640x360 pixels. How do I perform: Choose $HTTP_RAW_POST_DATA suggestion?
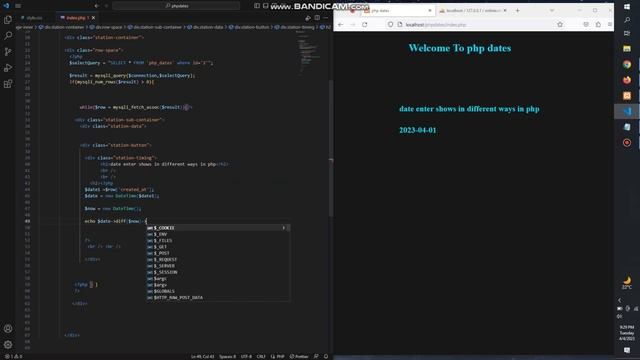pos(218,298)
